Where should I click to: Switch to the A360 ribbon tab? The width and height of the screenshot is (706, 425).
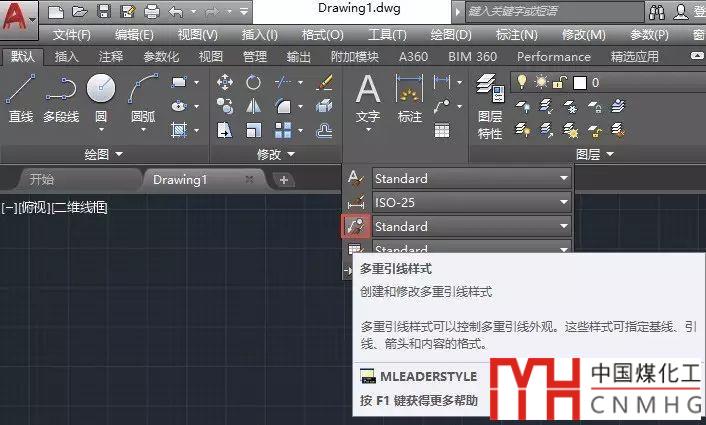413,57
